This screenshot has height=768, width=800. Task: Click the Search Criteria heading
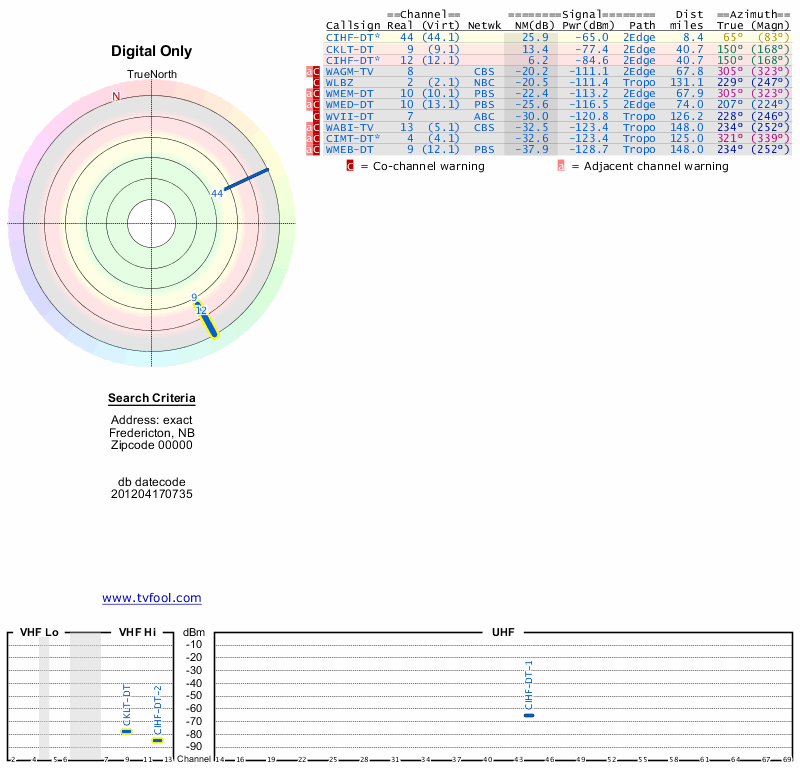click(152, 399)
